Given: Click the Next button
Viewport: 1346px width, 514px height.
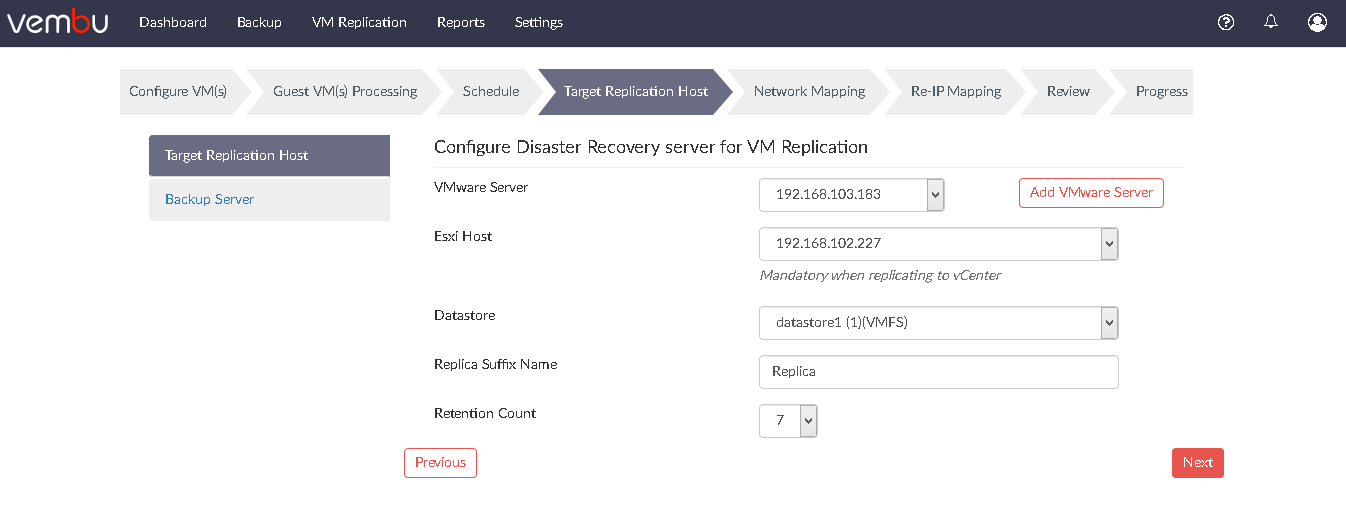Looking at the screenshot, I should point(1197,463).
